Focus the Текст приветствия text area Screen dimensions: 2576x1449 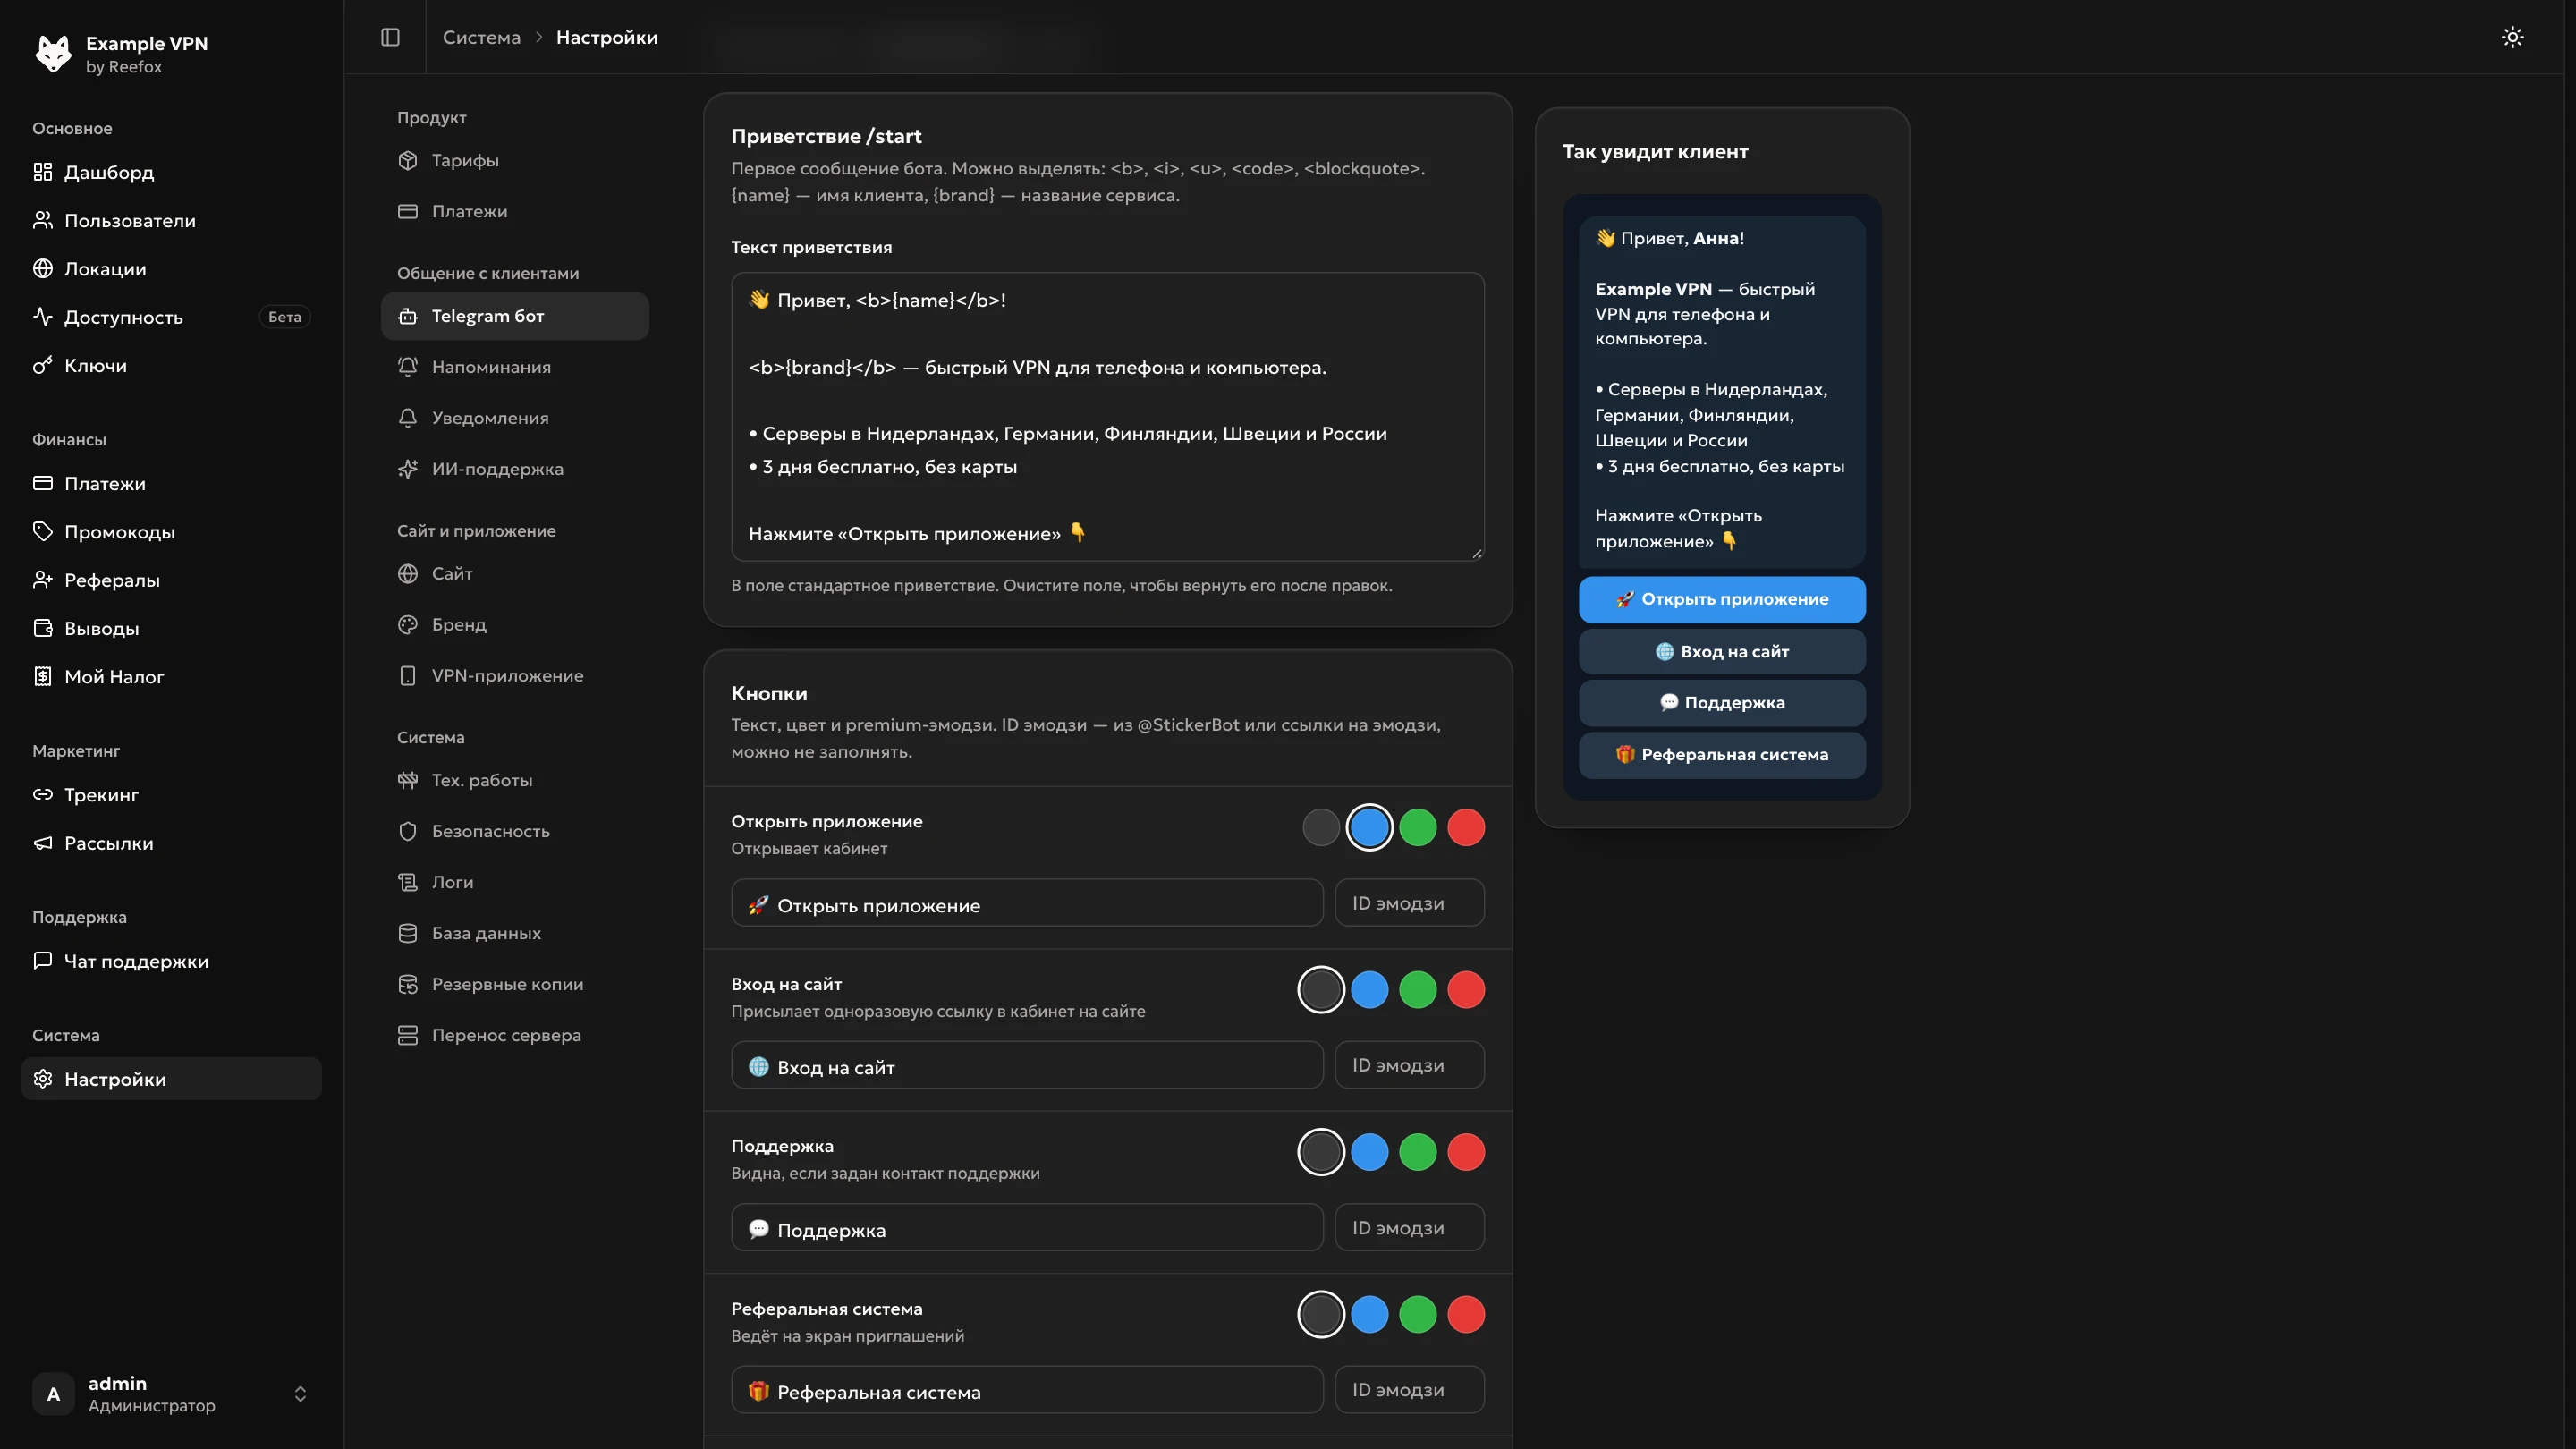(1107, 416)
